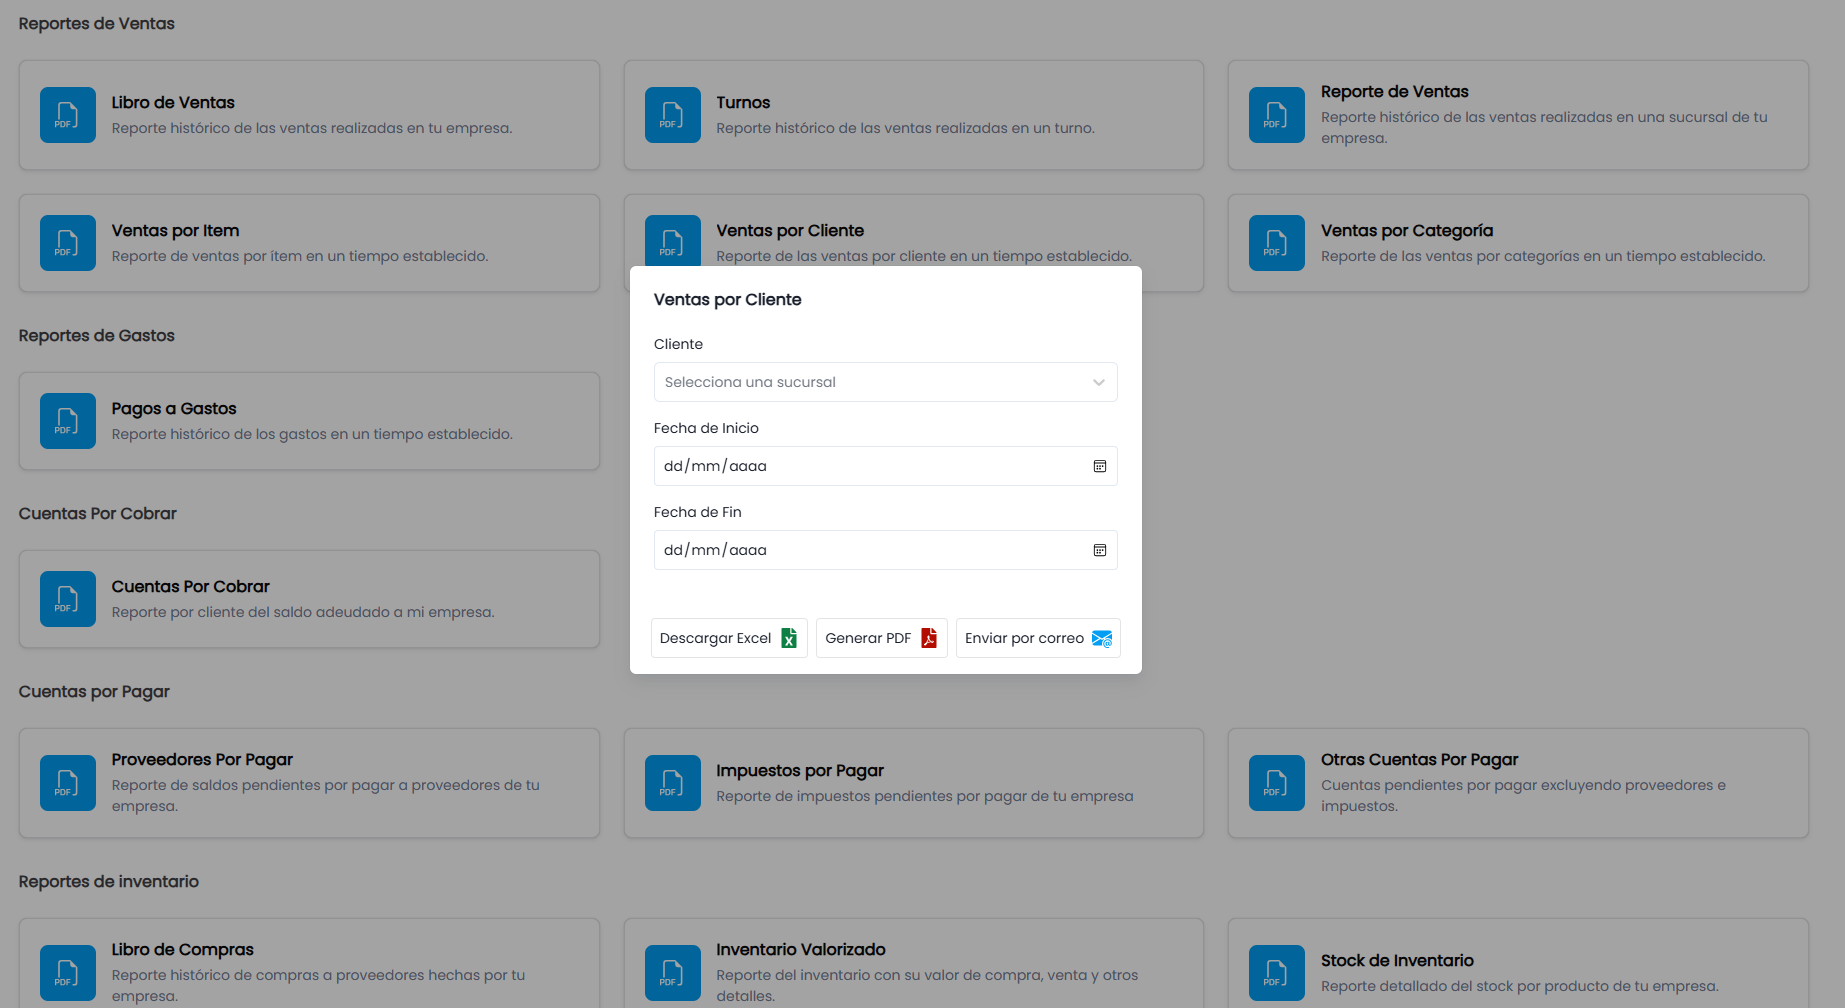Image resolution: width=1845 pixels, height=1008 pixels.
Task: Click the PDF icon for Reporte de Ventas
Action: point(1277,115)
